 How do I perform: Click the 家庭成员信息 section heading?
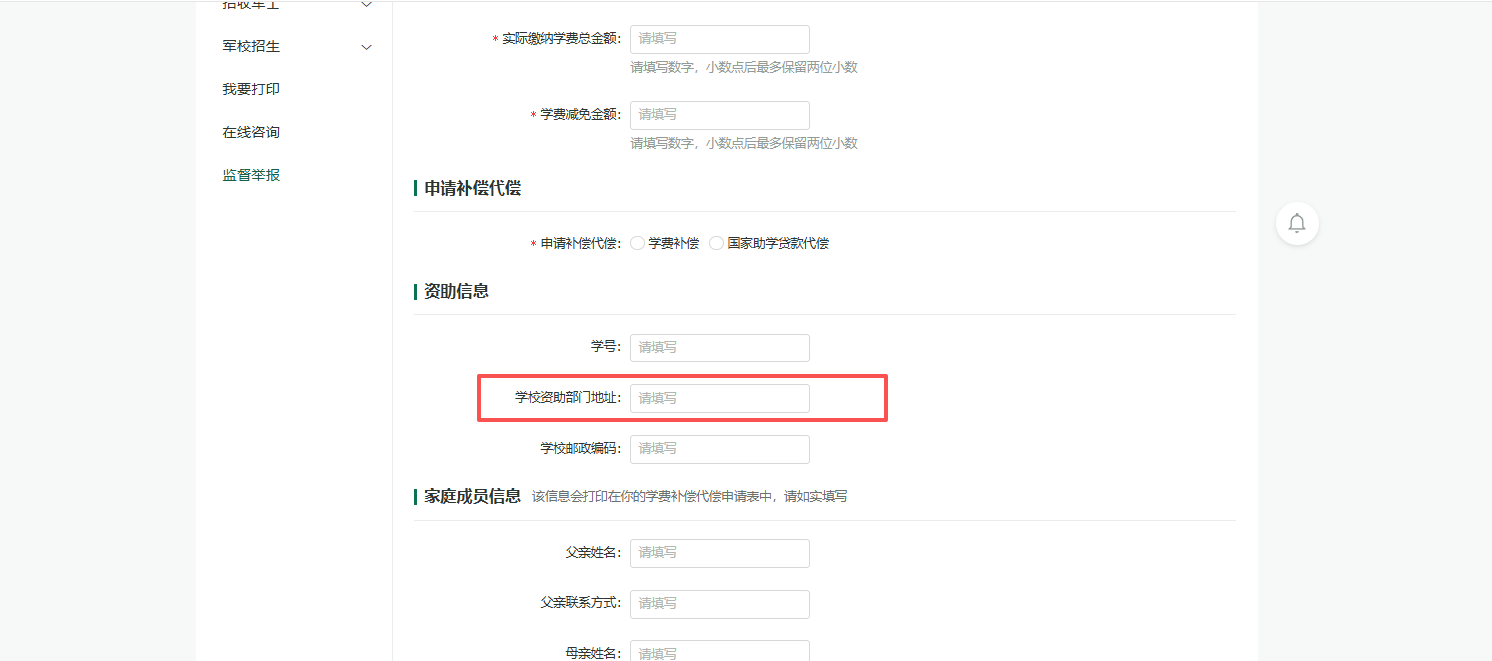[472, 496]
